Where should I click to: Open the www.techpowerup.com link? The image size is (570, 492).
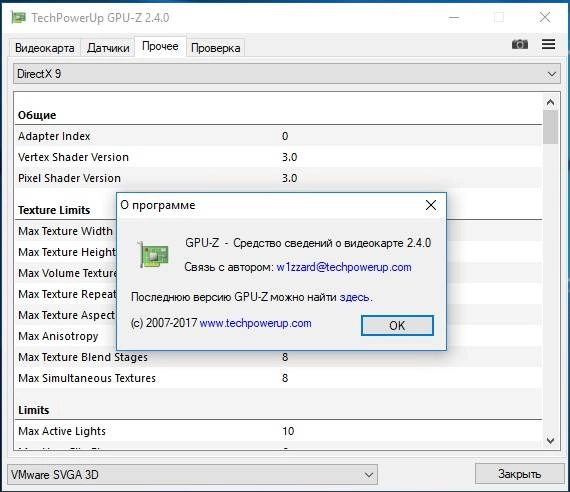[x=256, y=323]
